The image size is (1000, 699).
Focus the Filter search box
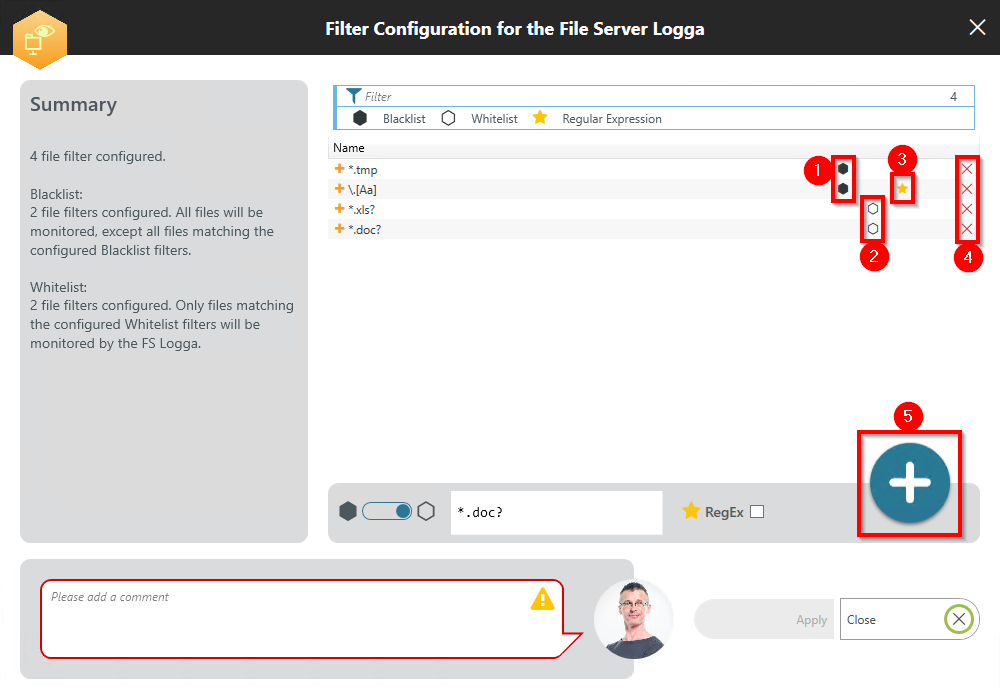[650, 97]
